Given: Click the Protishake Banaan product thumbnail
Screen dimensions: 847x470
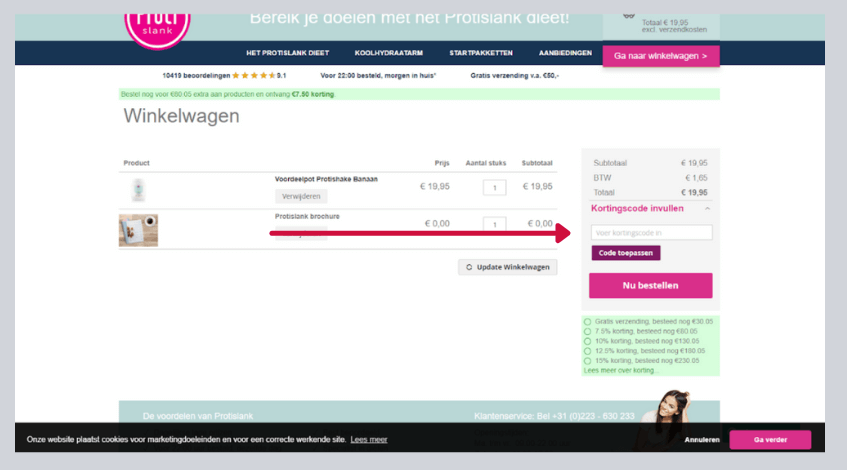Looking at the screenshot, I should pyautogui.click(x=138, y=190).
